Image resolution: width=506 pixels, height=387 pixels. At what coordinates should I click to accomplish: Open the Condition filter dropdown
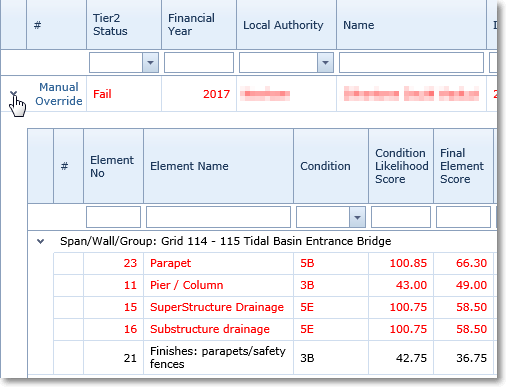357,217
